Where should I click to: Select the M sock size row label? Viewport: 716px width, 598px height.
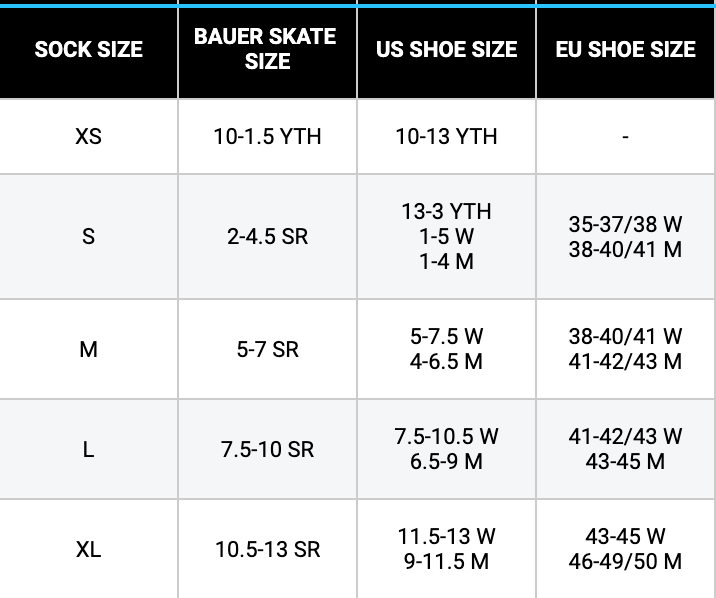89,349
